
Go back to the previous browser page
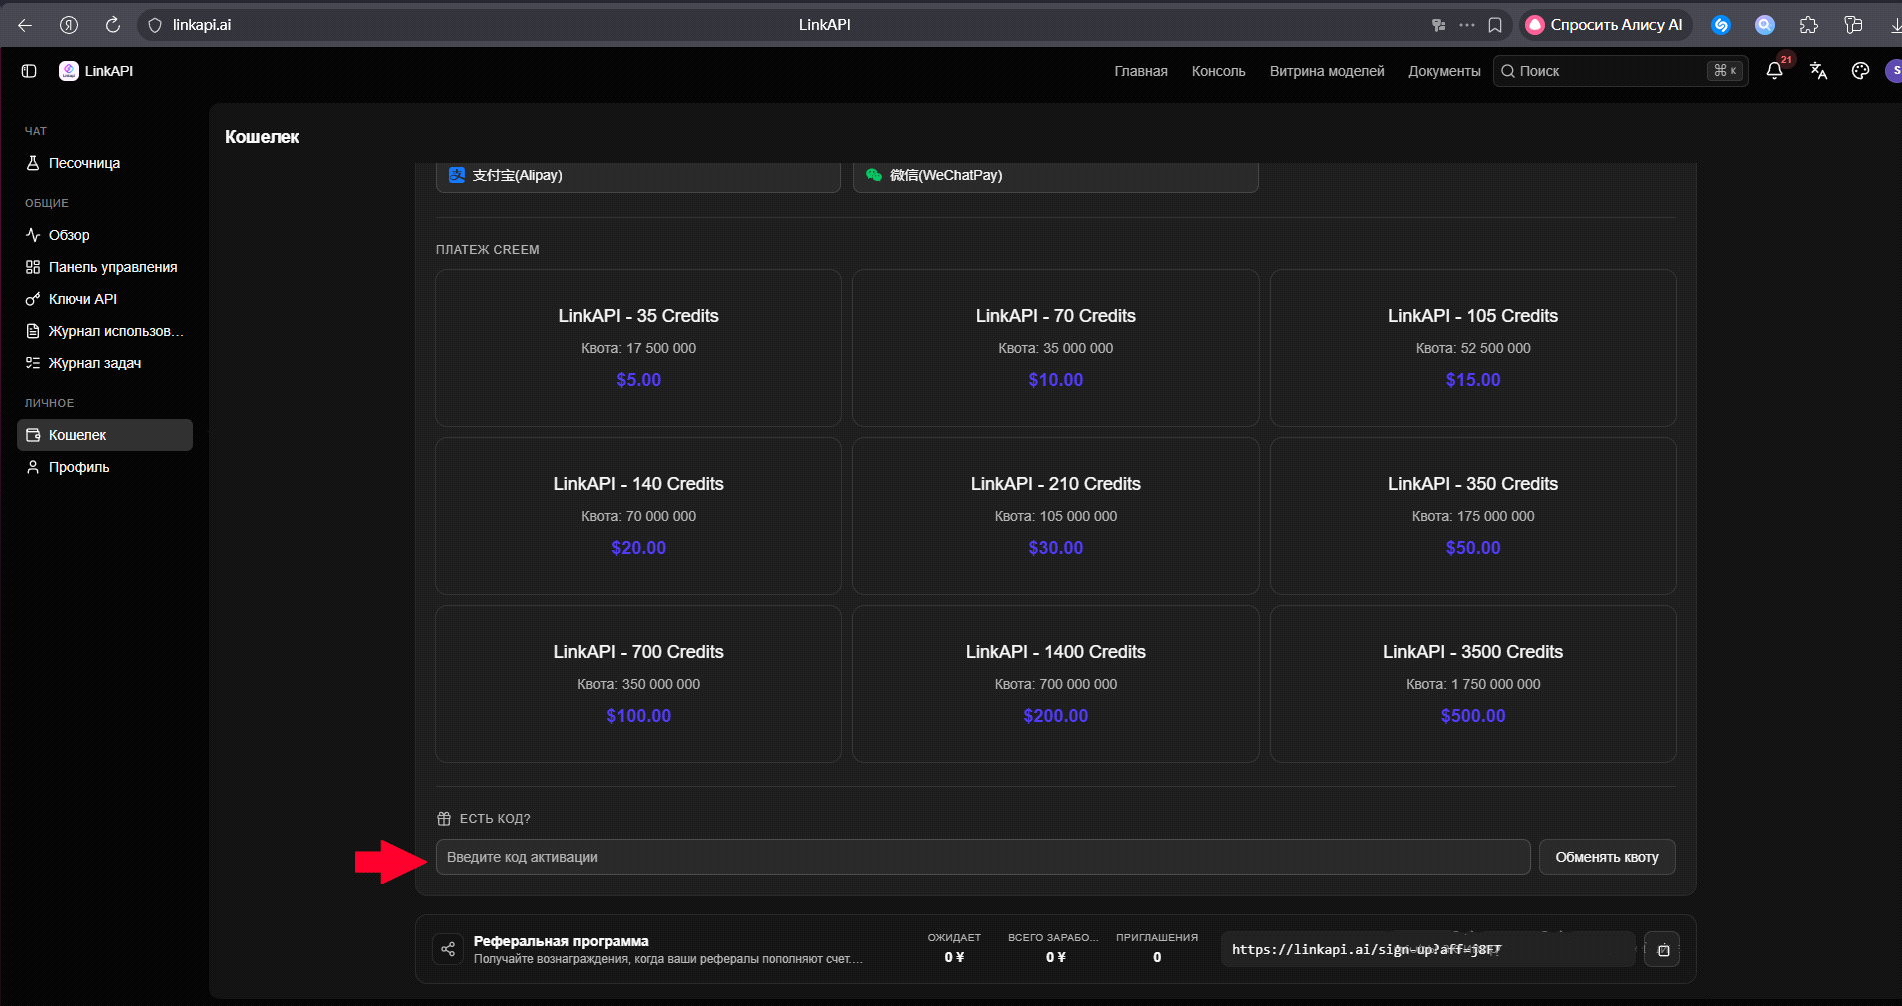tap(25, 25)
